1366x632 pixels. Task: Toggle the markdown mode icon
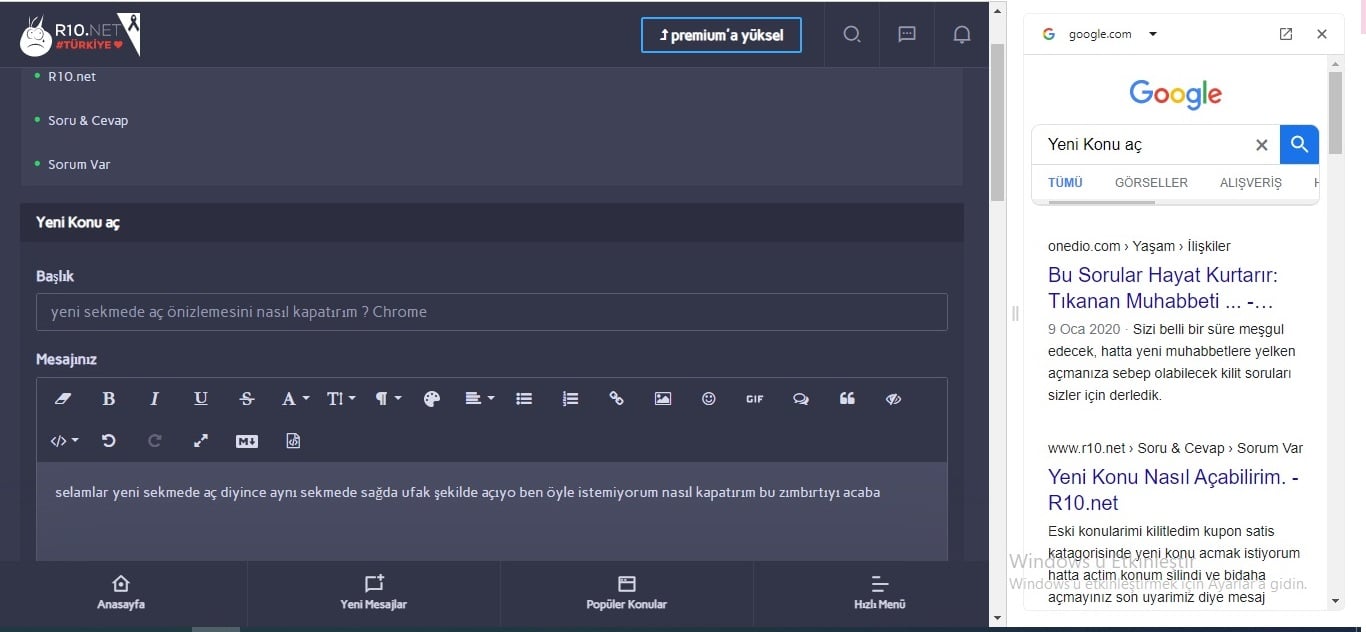click(247, 441)
